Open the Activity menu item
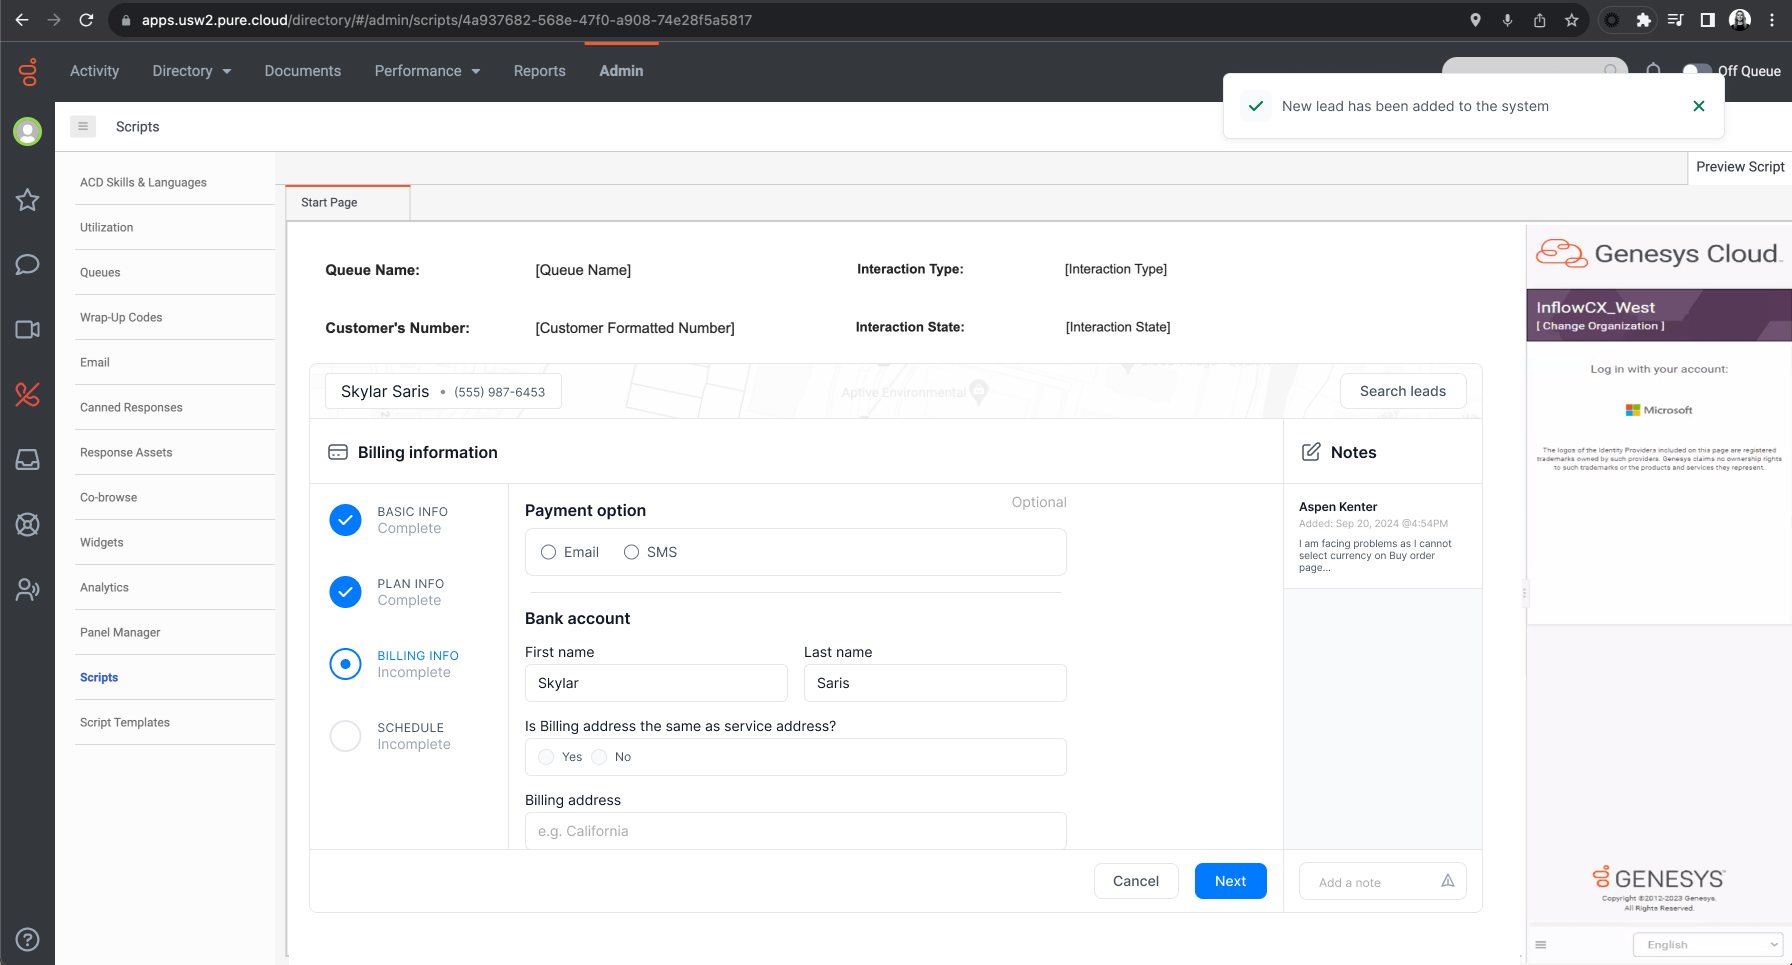This screenshot has height=965, width=1792. pyautogui.click(x=94, y=71)
